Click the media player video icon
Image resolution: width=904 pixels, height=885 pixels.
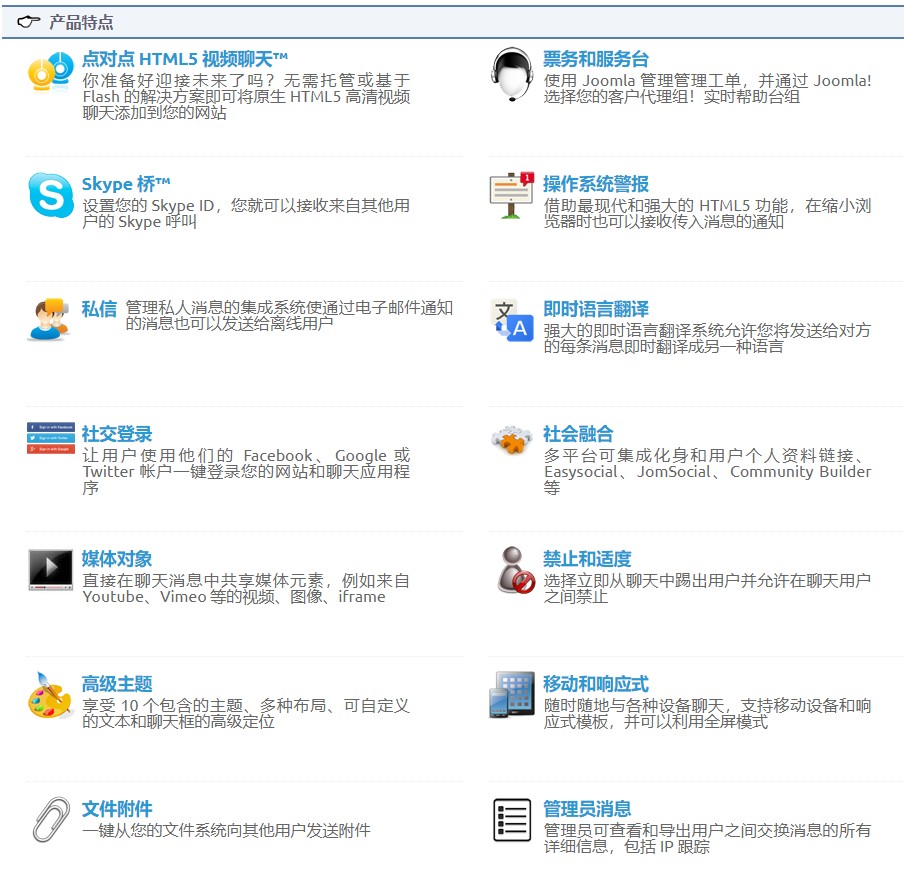(x=51, y=570)
